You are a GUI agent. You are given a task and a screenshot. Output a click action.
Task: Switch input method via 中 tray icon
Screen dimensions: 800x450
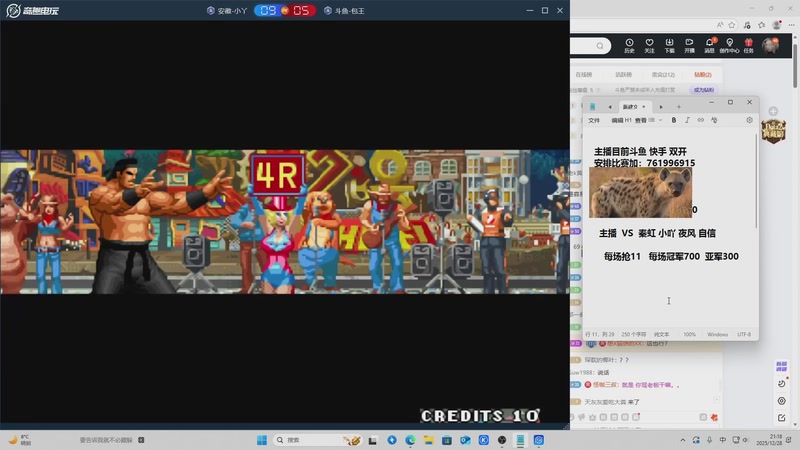coord(722,440)
